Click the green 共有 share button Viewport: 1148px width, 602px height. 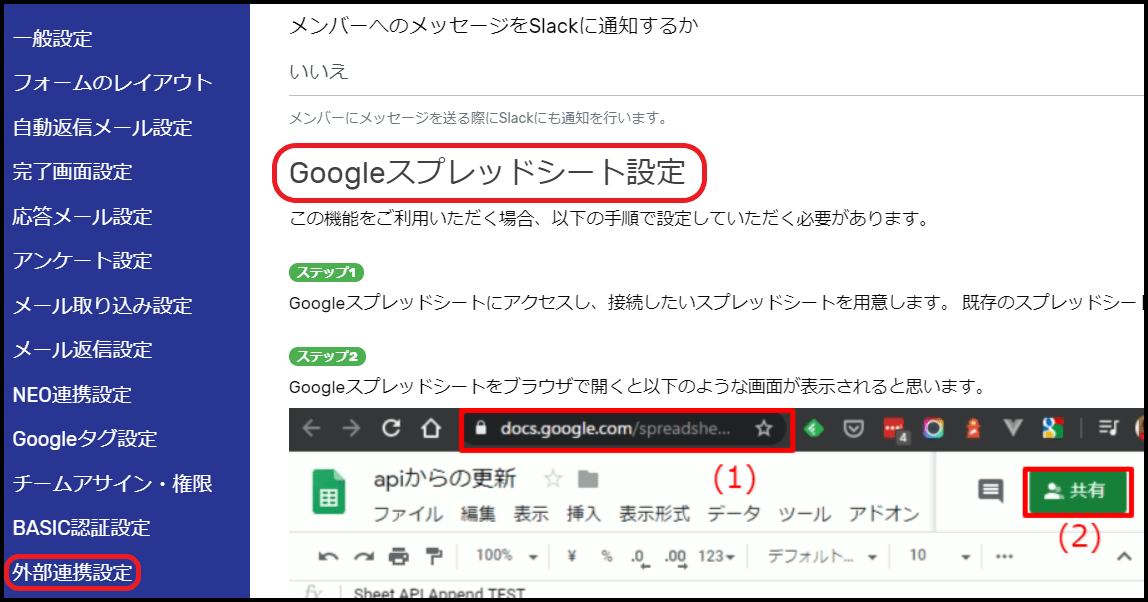point(1076,491)
